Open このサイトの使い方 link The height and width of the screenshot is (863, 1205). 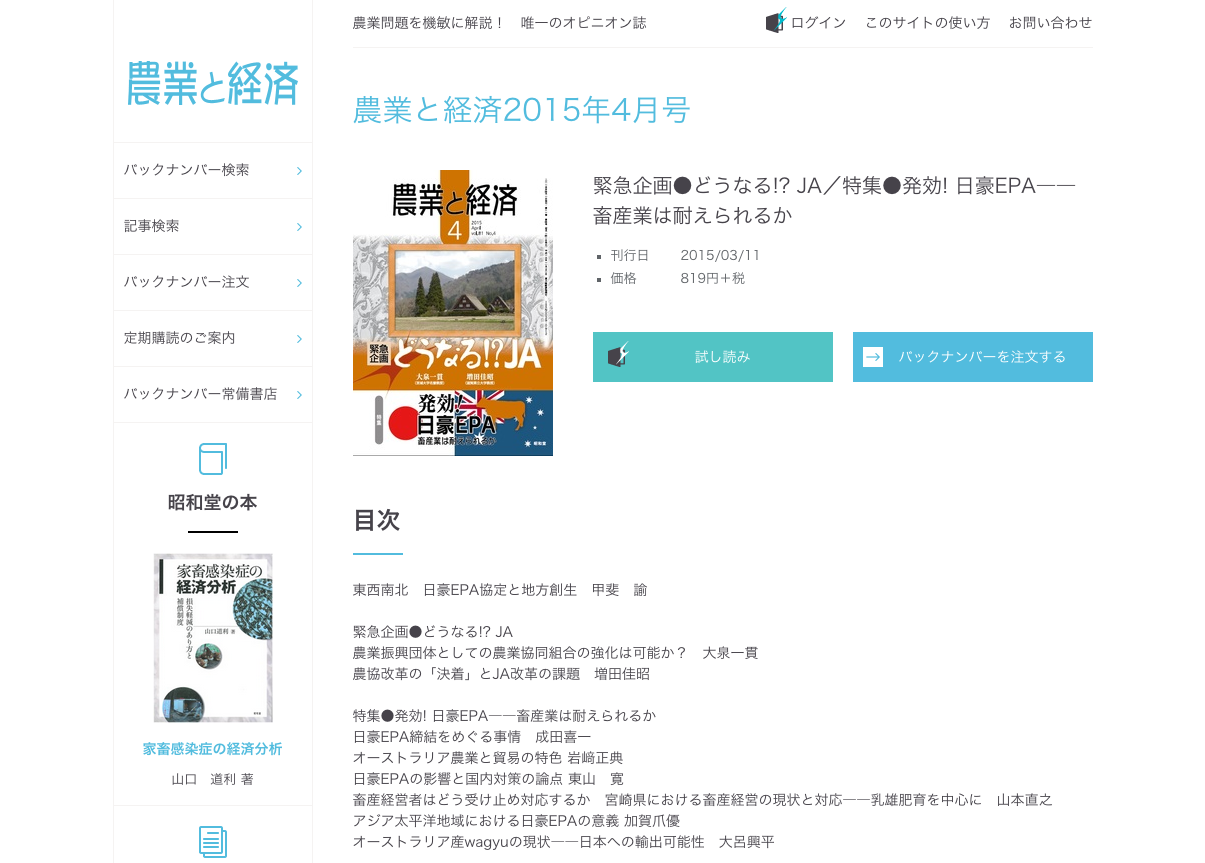927,22
